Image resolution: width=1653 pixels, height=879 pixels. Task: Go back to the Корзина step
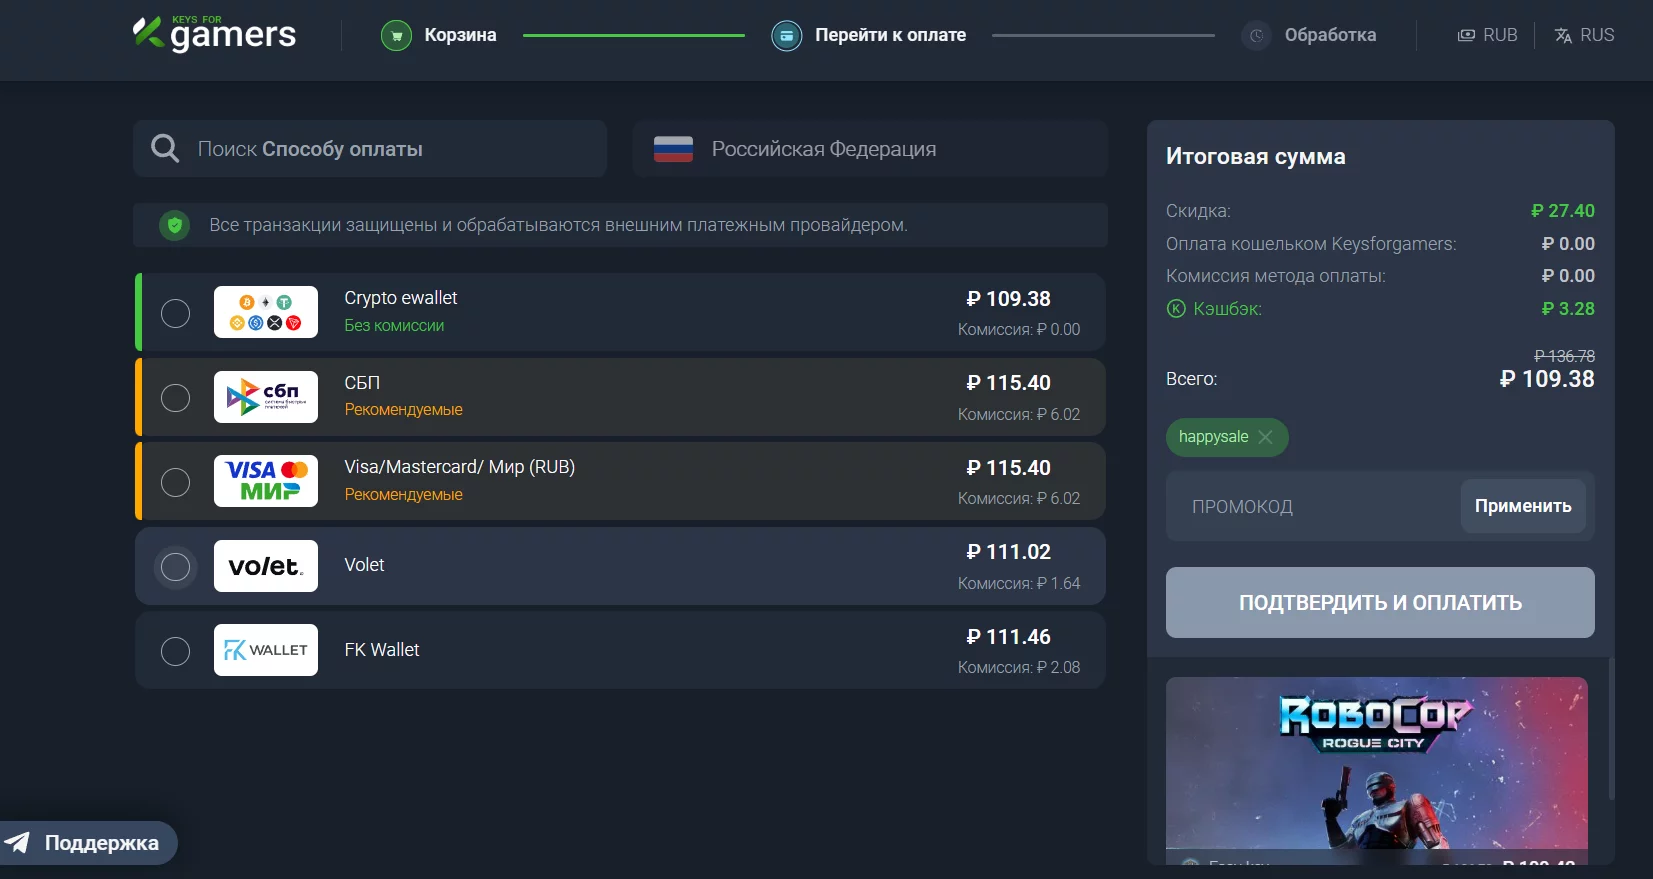(x=459, y=35)
